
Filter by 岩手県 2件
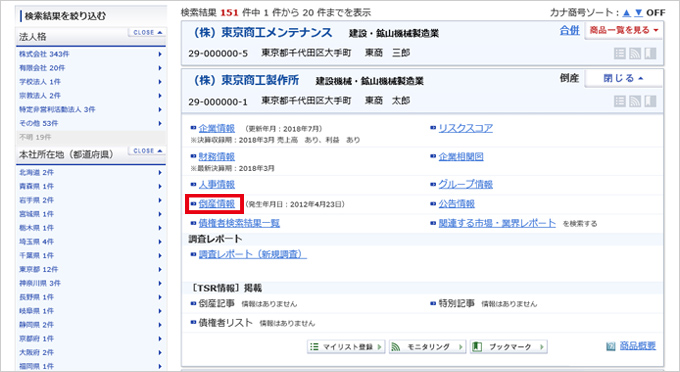click(90, 200)
